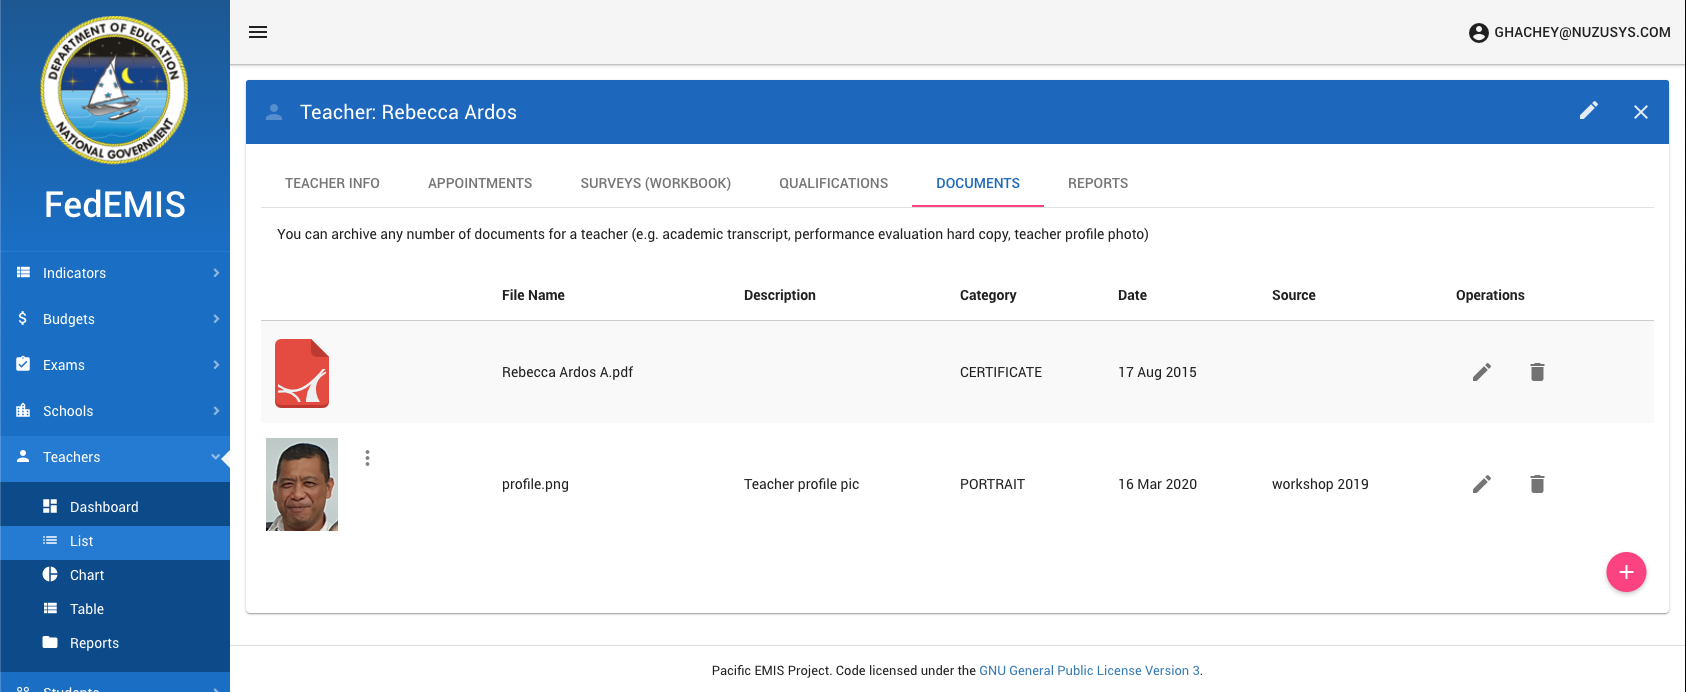Add a new document with plus button
Screen dimensions: 1686x692
pos(1625,572)
